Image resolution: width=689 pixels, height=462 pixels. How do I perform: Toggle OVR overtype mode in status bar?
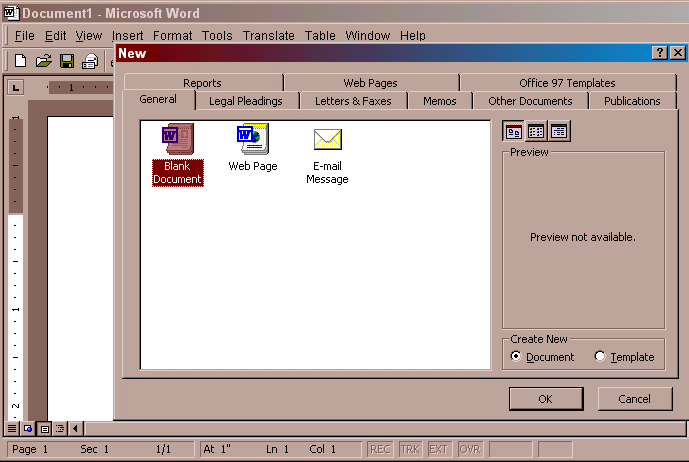tap(469, 450)
